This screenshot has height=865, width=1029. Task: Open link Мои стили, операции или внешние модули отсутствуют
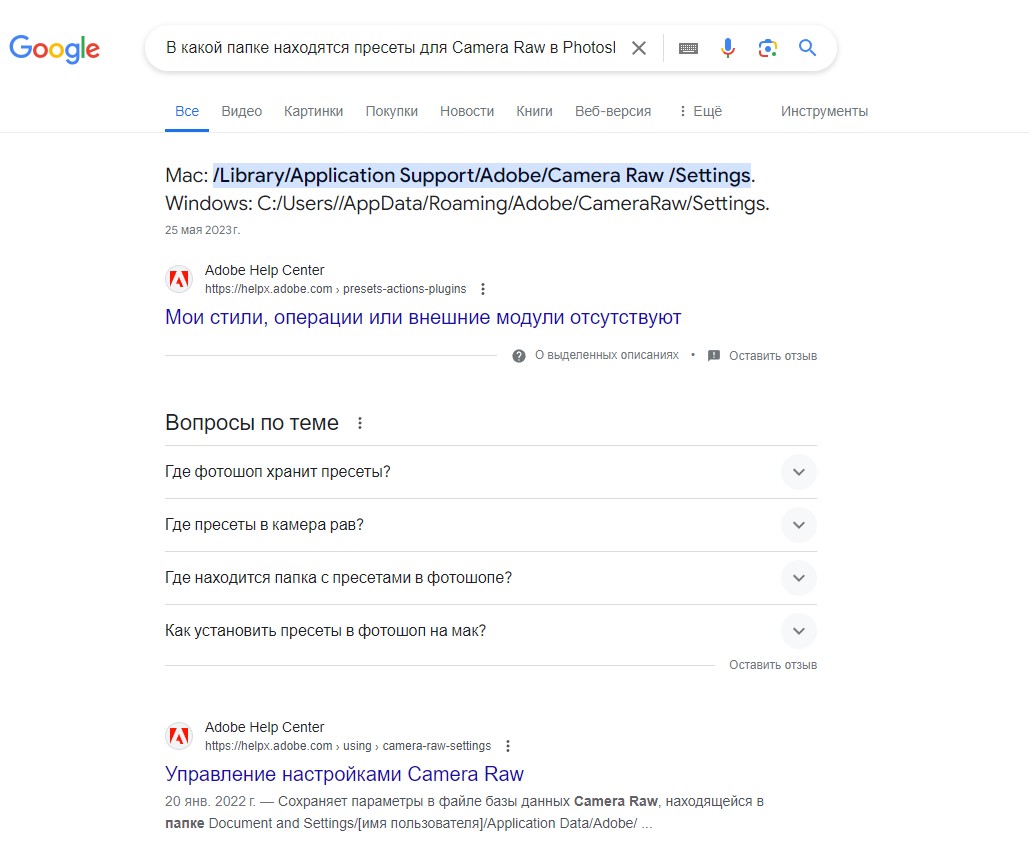tap(423, 317)
